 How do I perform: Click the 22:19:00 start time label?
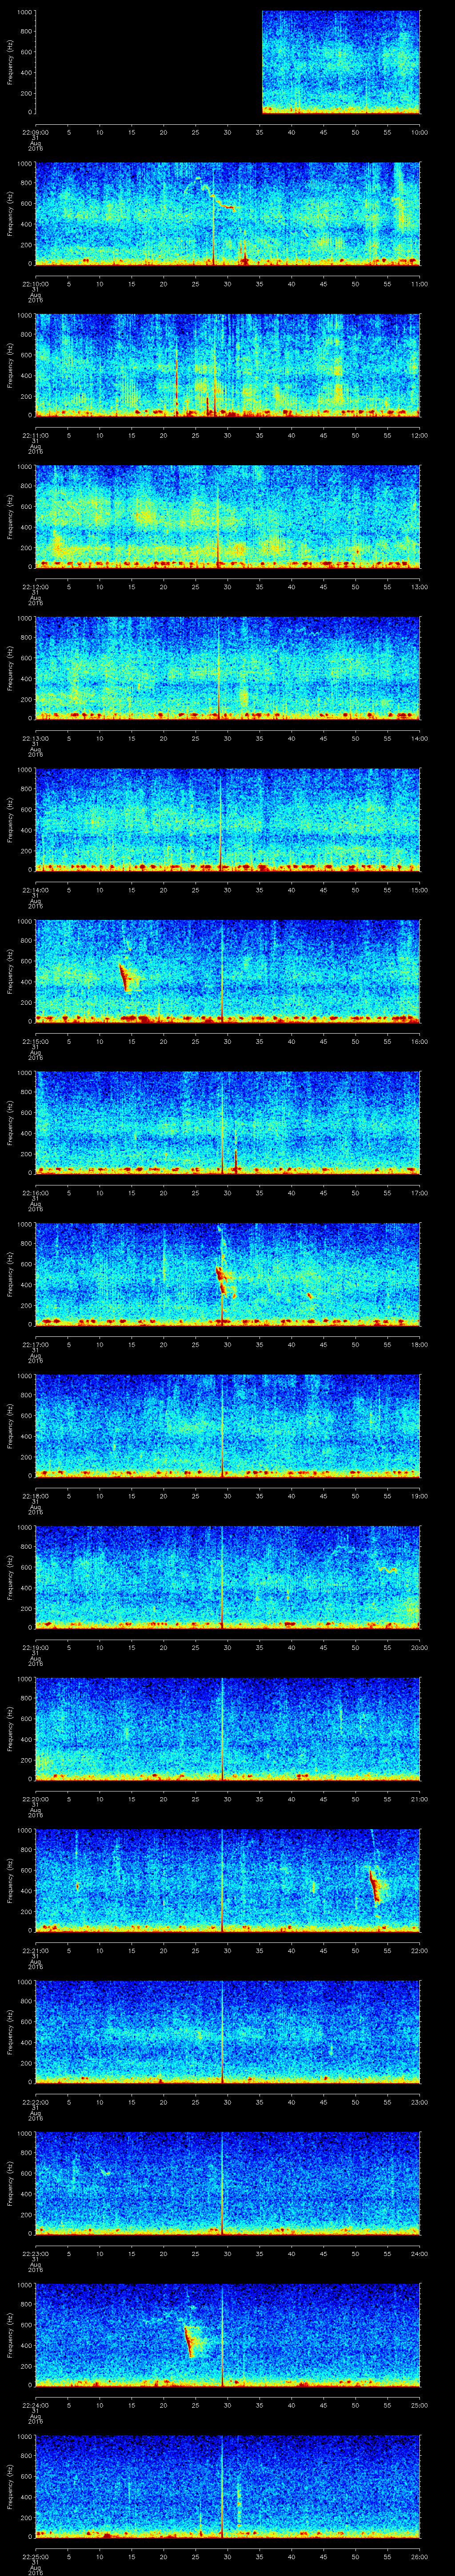(x=35, y=1647)
